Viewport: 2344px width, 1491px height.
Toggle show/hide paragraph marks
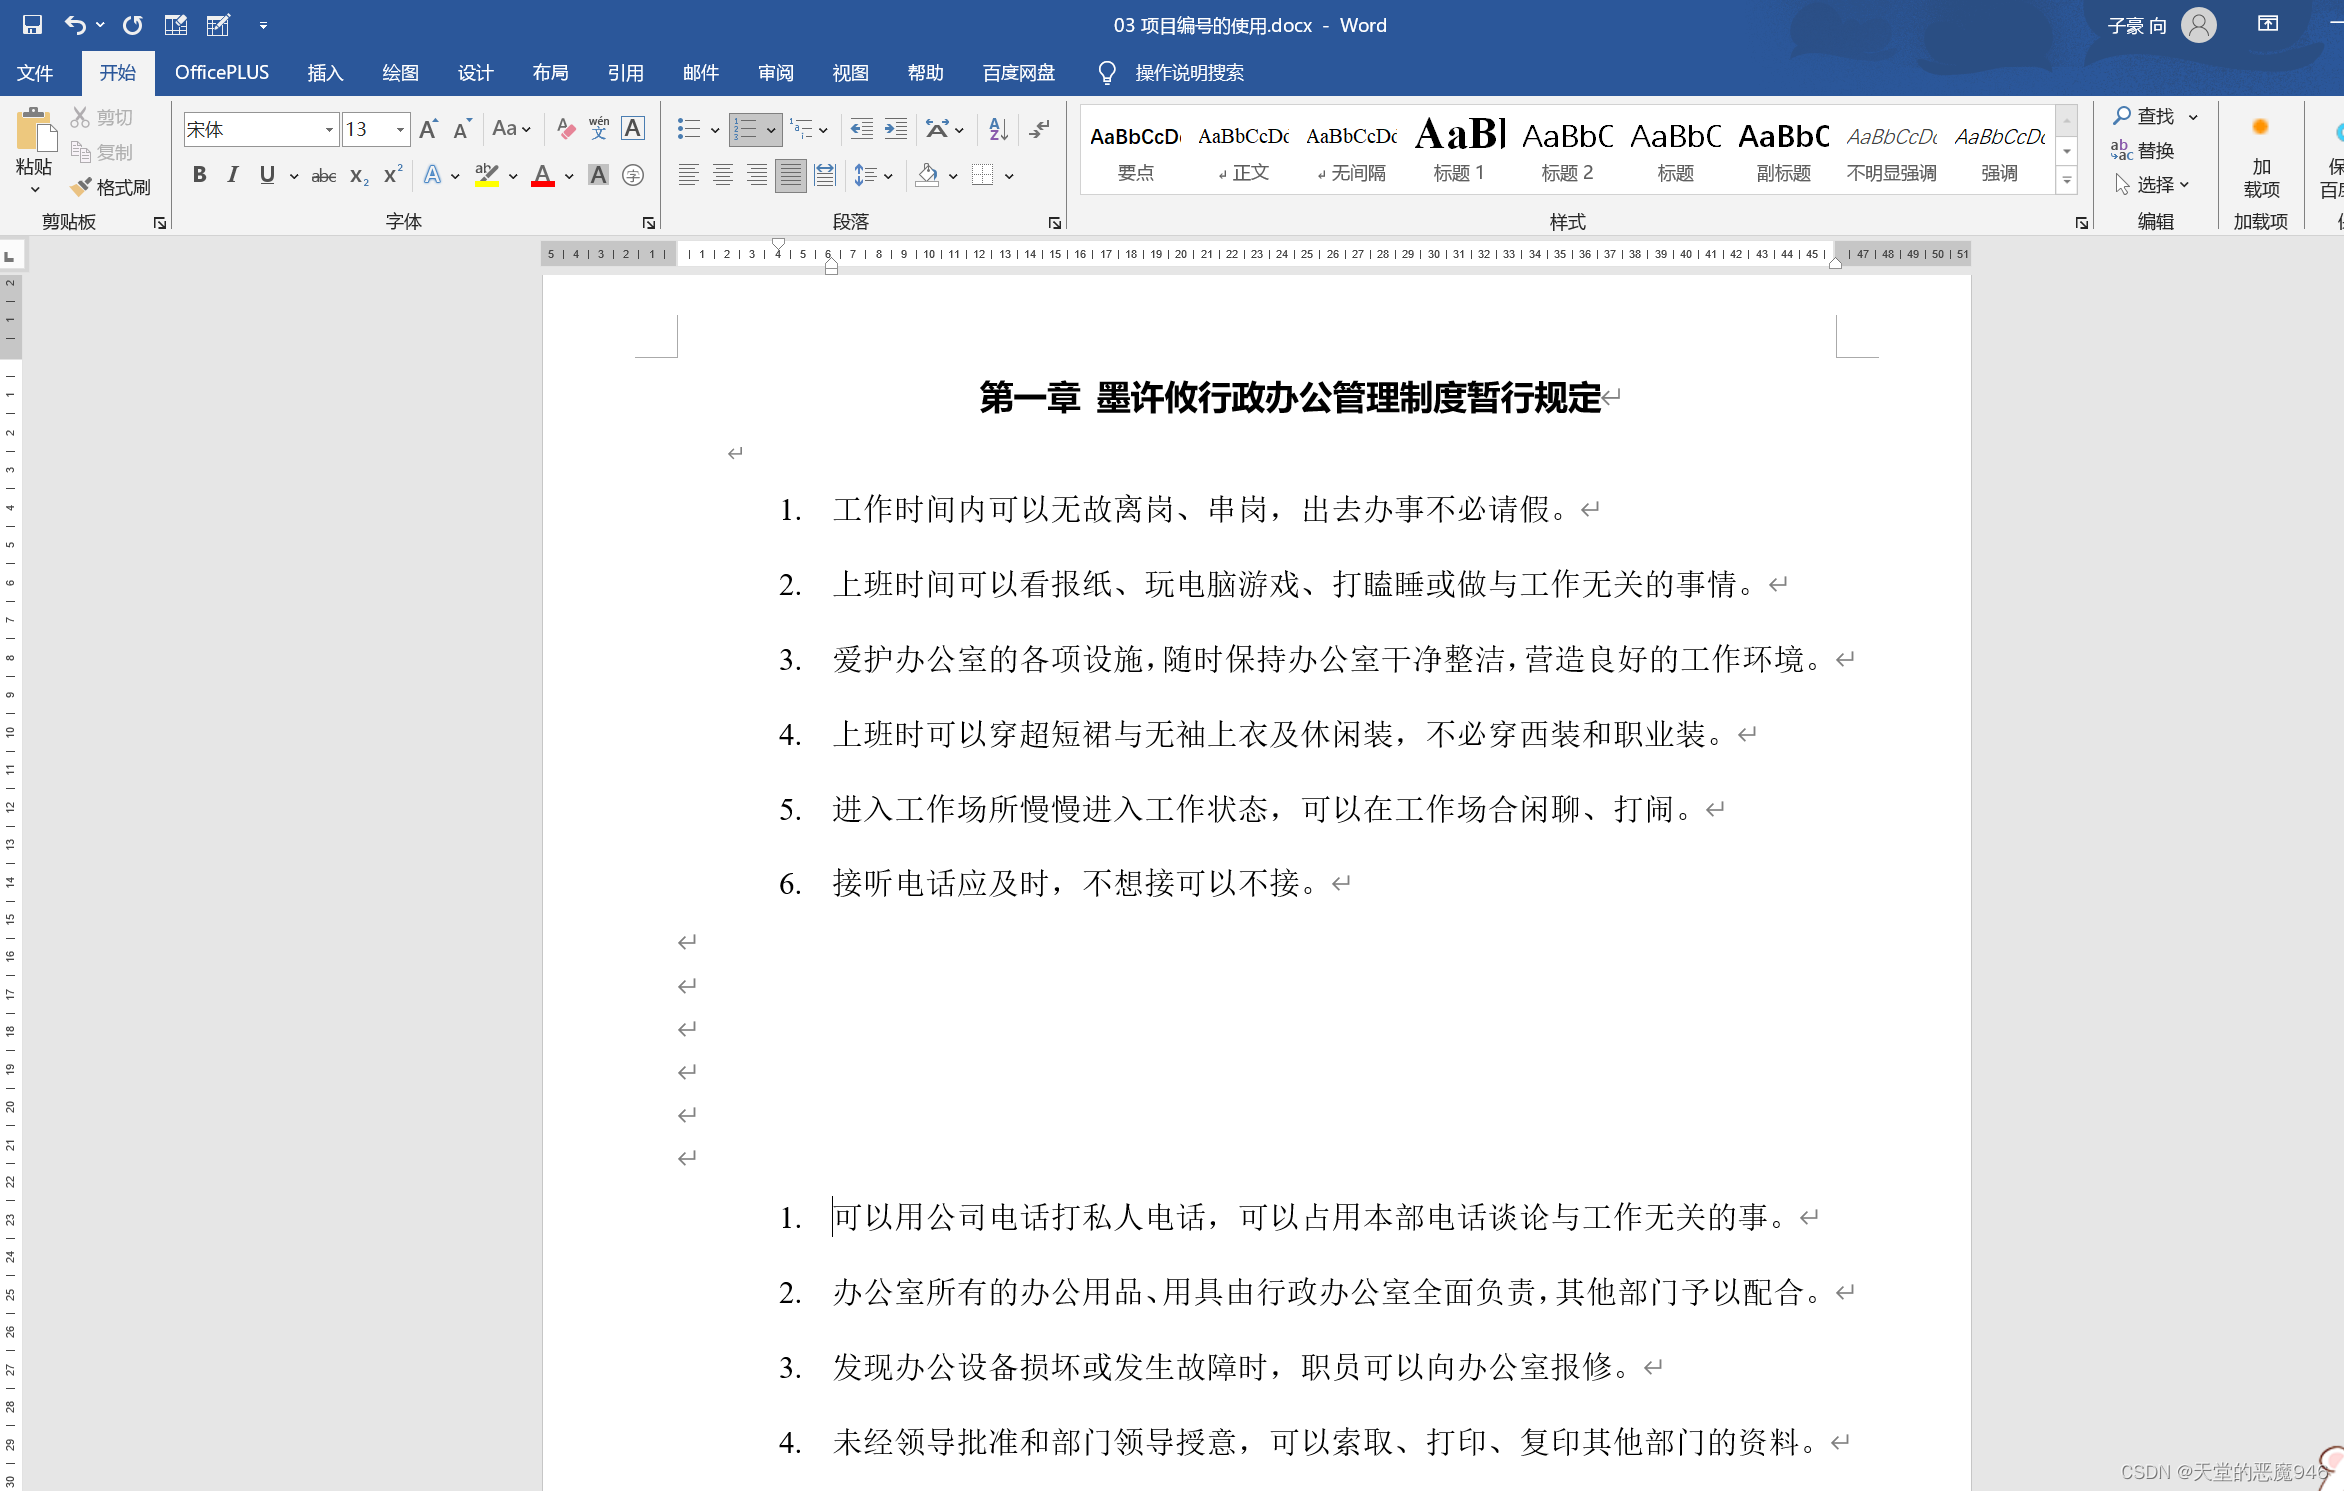[1040, 129]
